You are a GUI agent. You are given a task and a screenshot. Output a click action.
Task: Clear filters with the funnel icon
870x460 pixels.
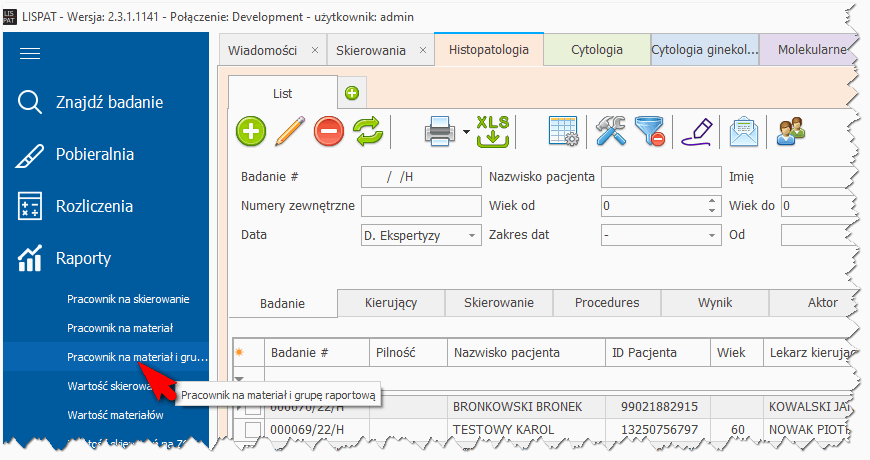click(649, 131)
